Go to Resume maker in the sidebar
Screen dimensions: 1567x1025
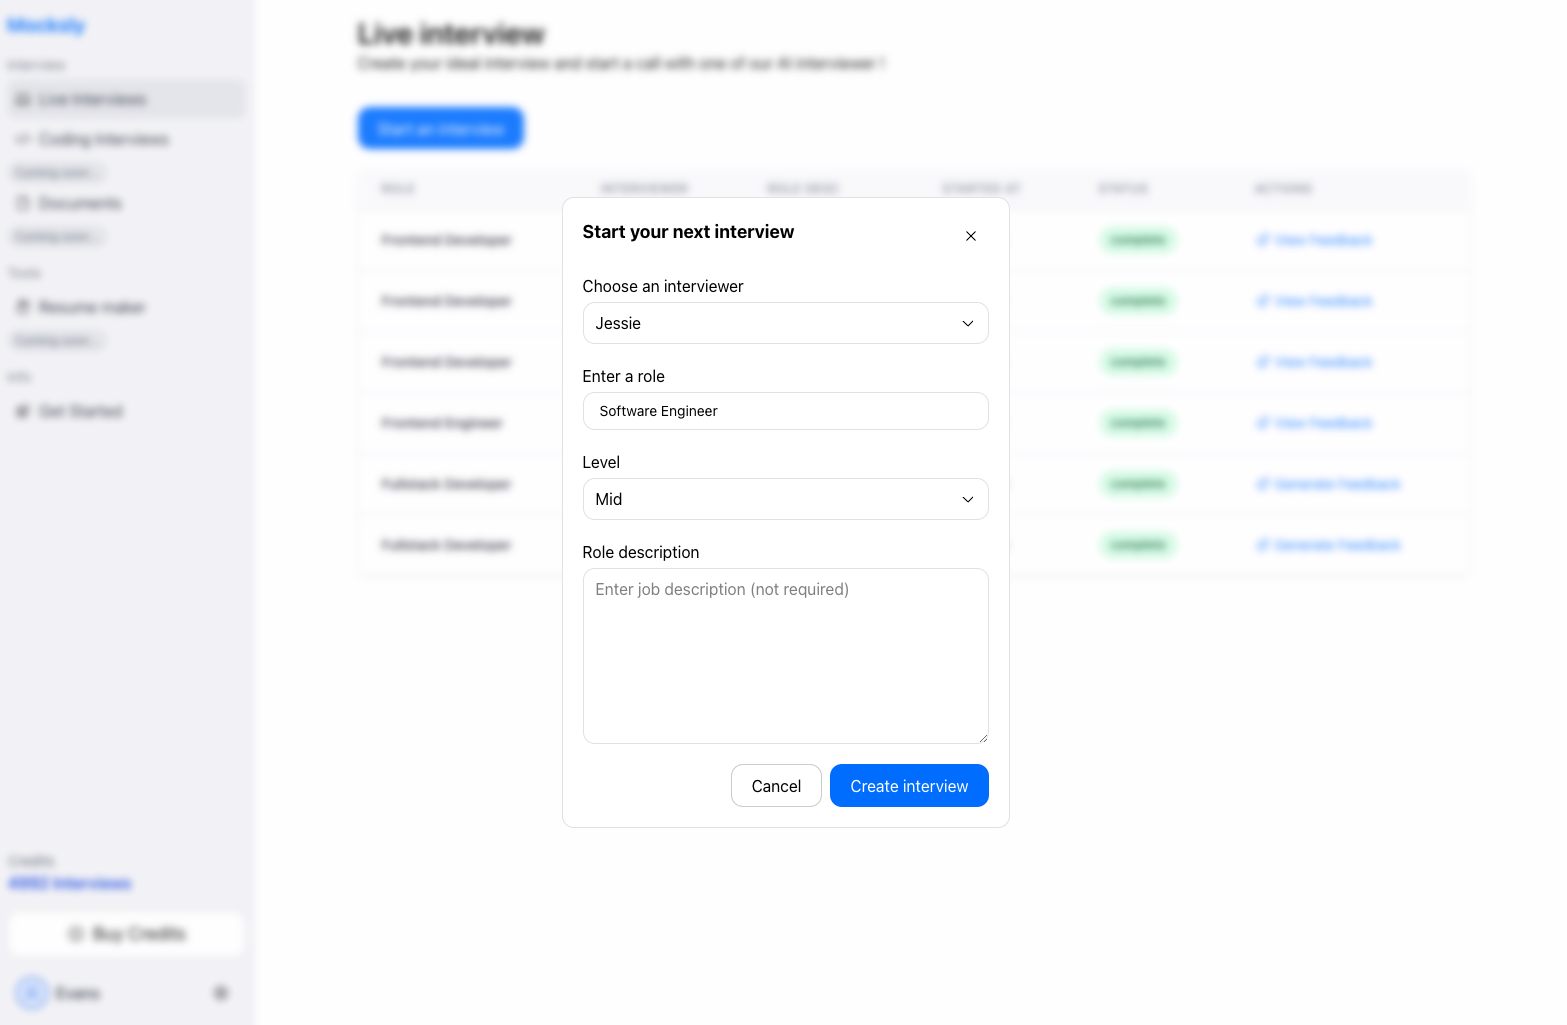click(92, 307)
